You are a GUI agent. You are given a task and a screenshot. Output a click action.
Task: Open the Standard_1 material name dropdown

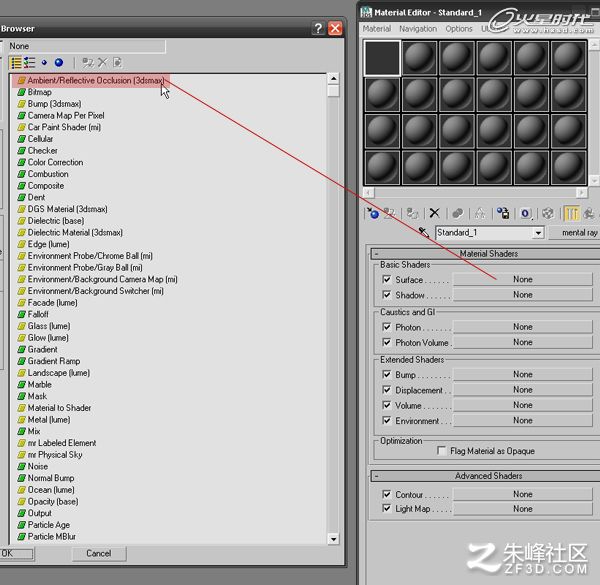(538, 233)
